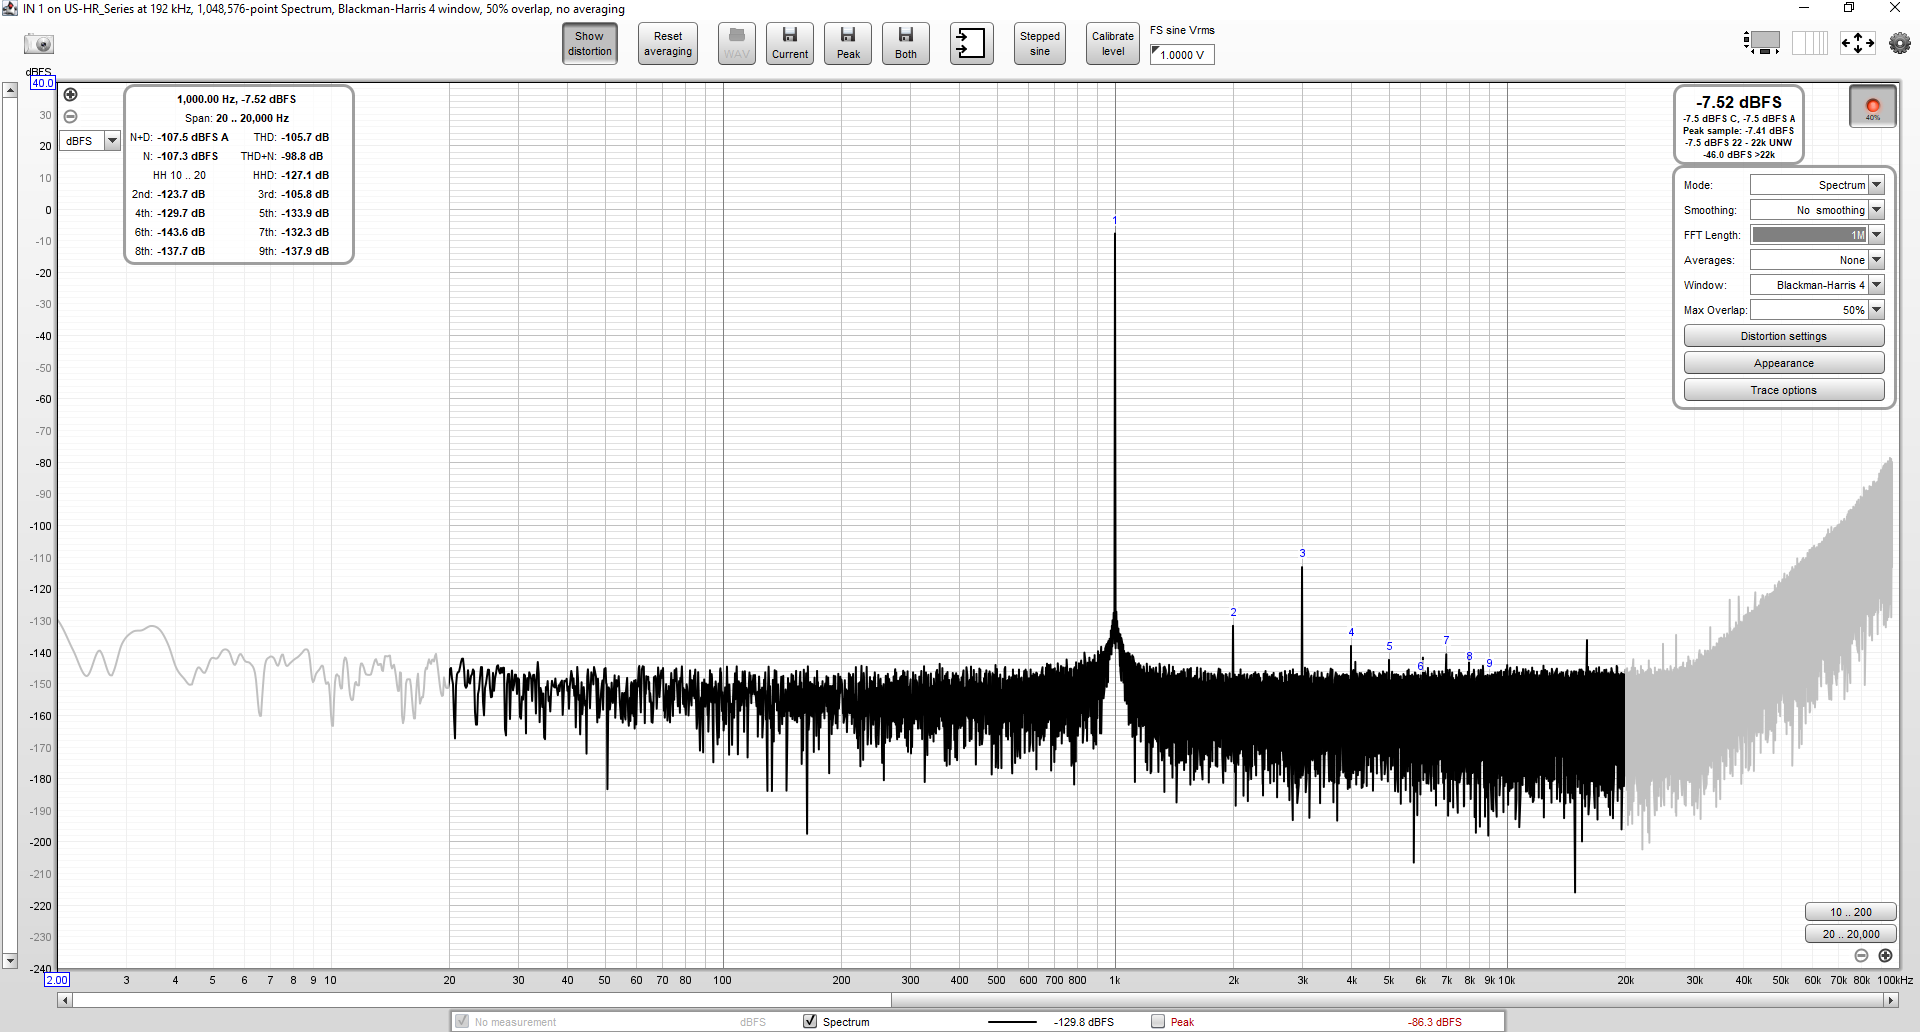Save Peak trace

coord(848,44)
